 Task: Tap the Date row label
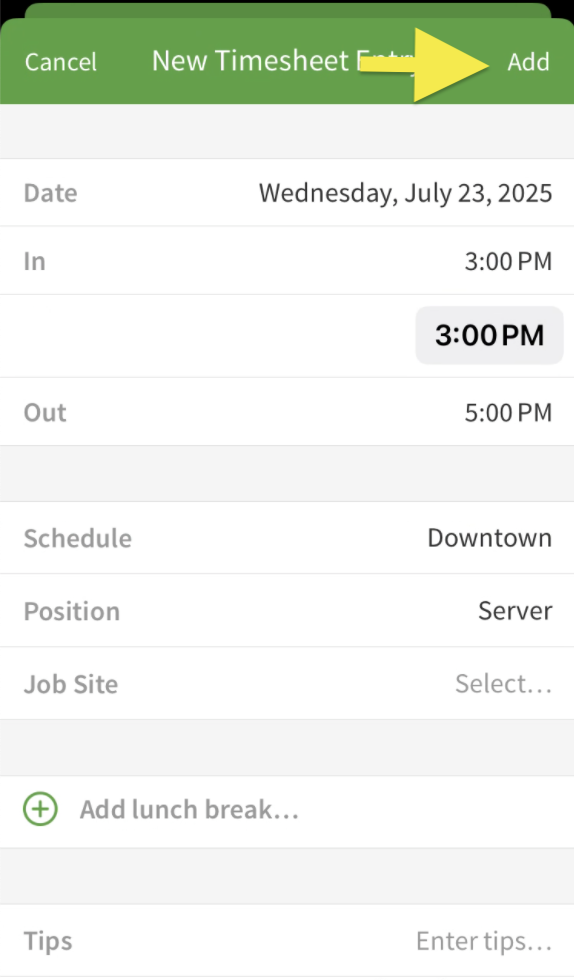point(51,193)
